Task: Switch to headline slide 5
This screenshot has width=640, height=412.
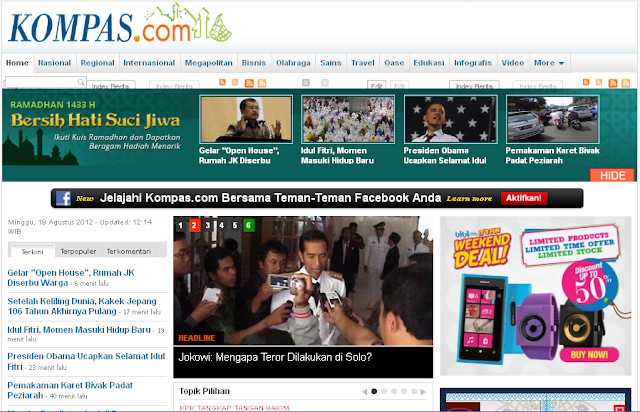Action: click(x=235, y=225)
